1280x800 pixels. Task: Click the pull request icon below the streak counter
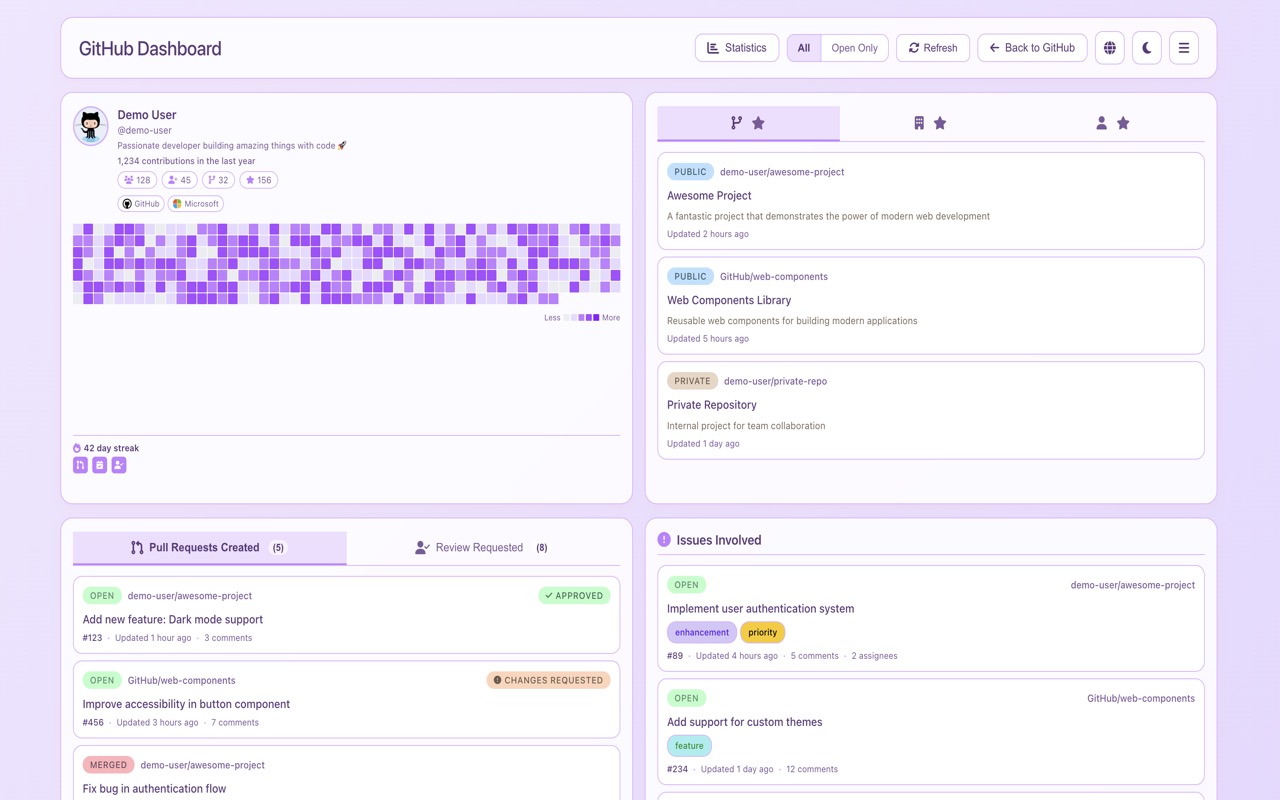tap(80, 464)
